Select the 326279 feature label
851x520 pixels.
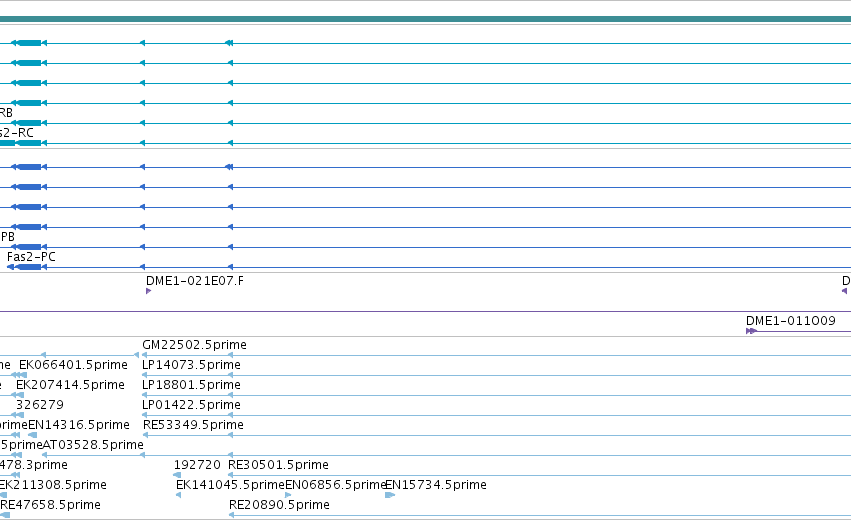pos(40,405)
